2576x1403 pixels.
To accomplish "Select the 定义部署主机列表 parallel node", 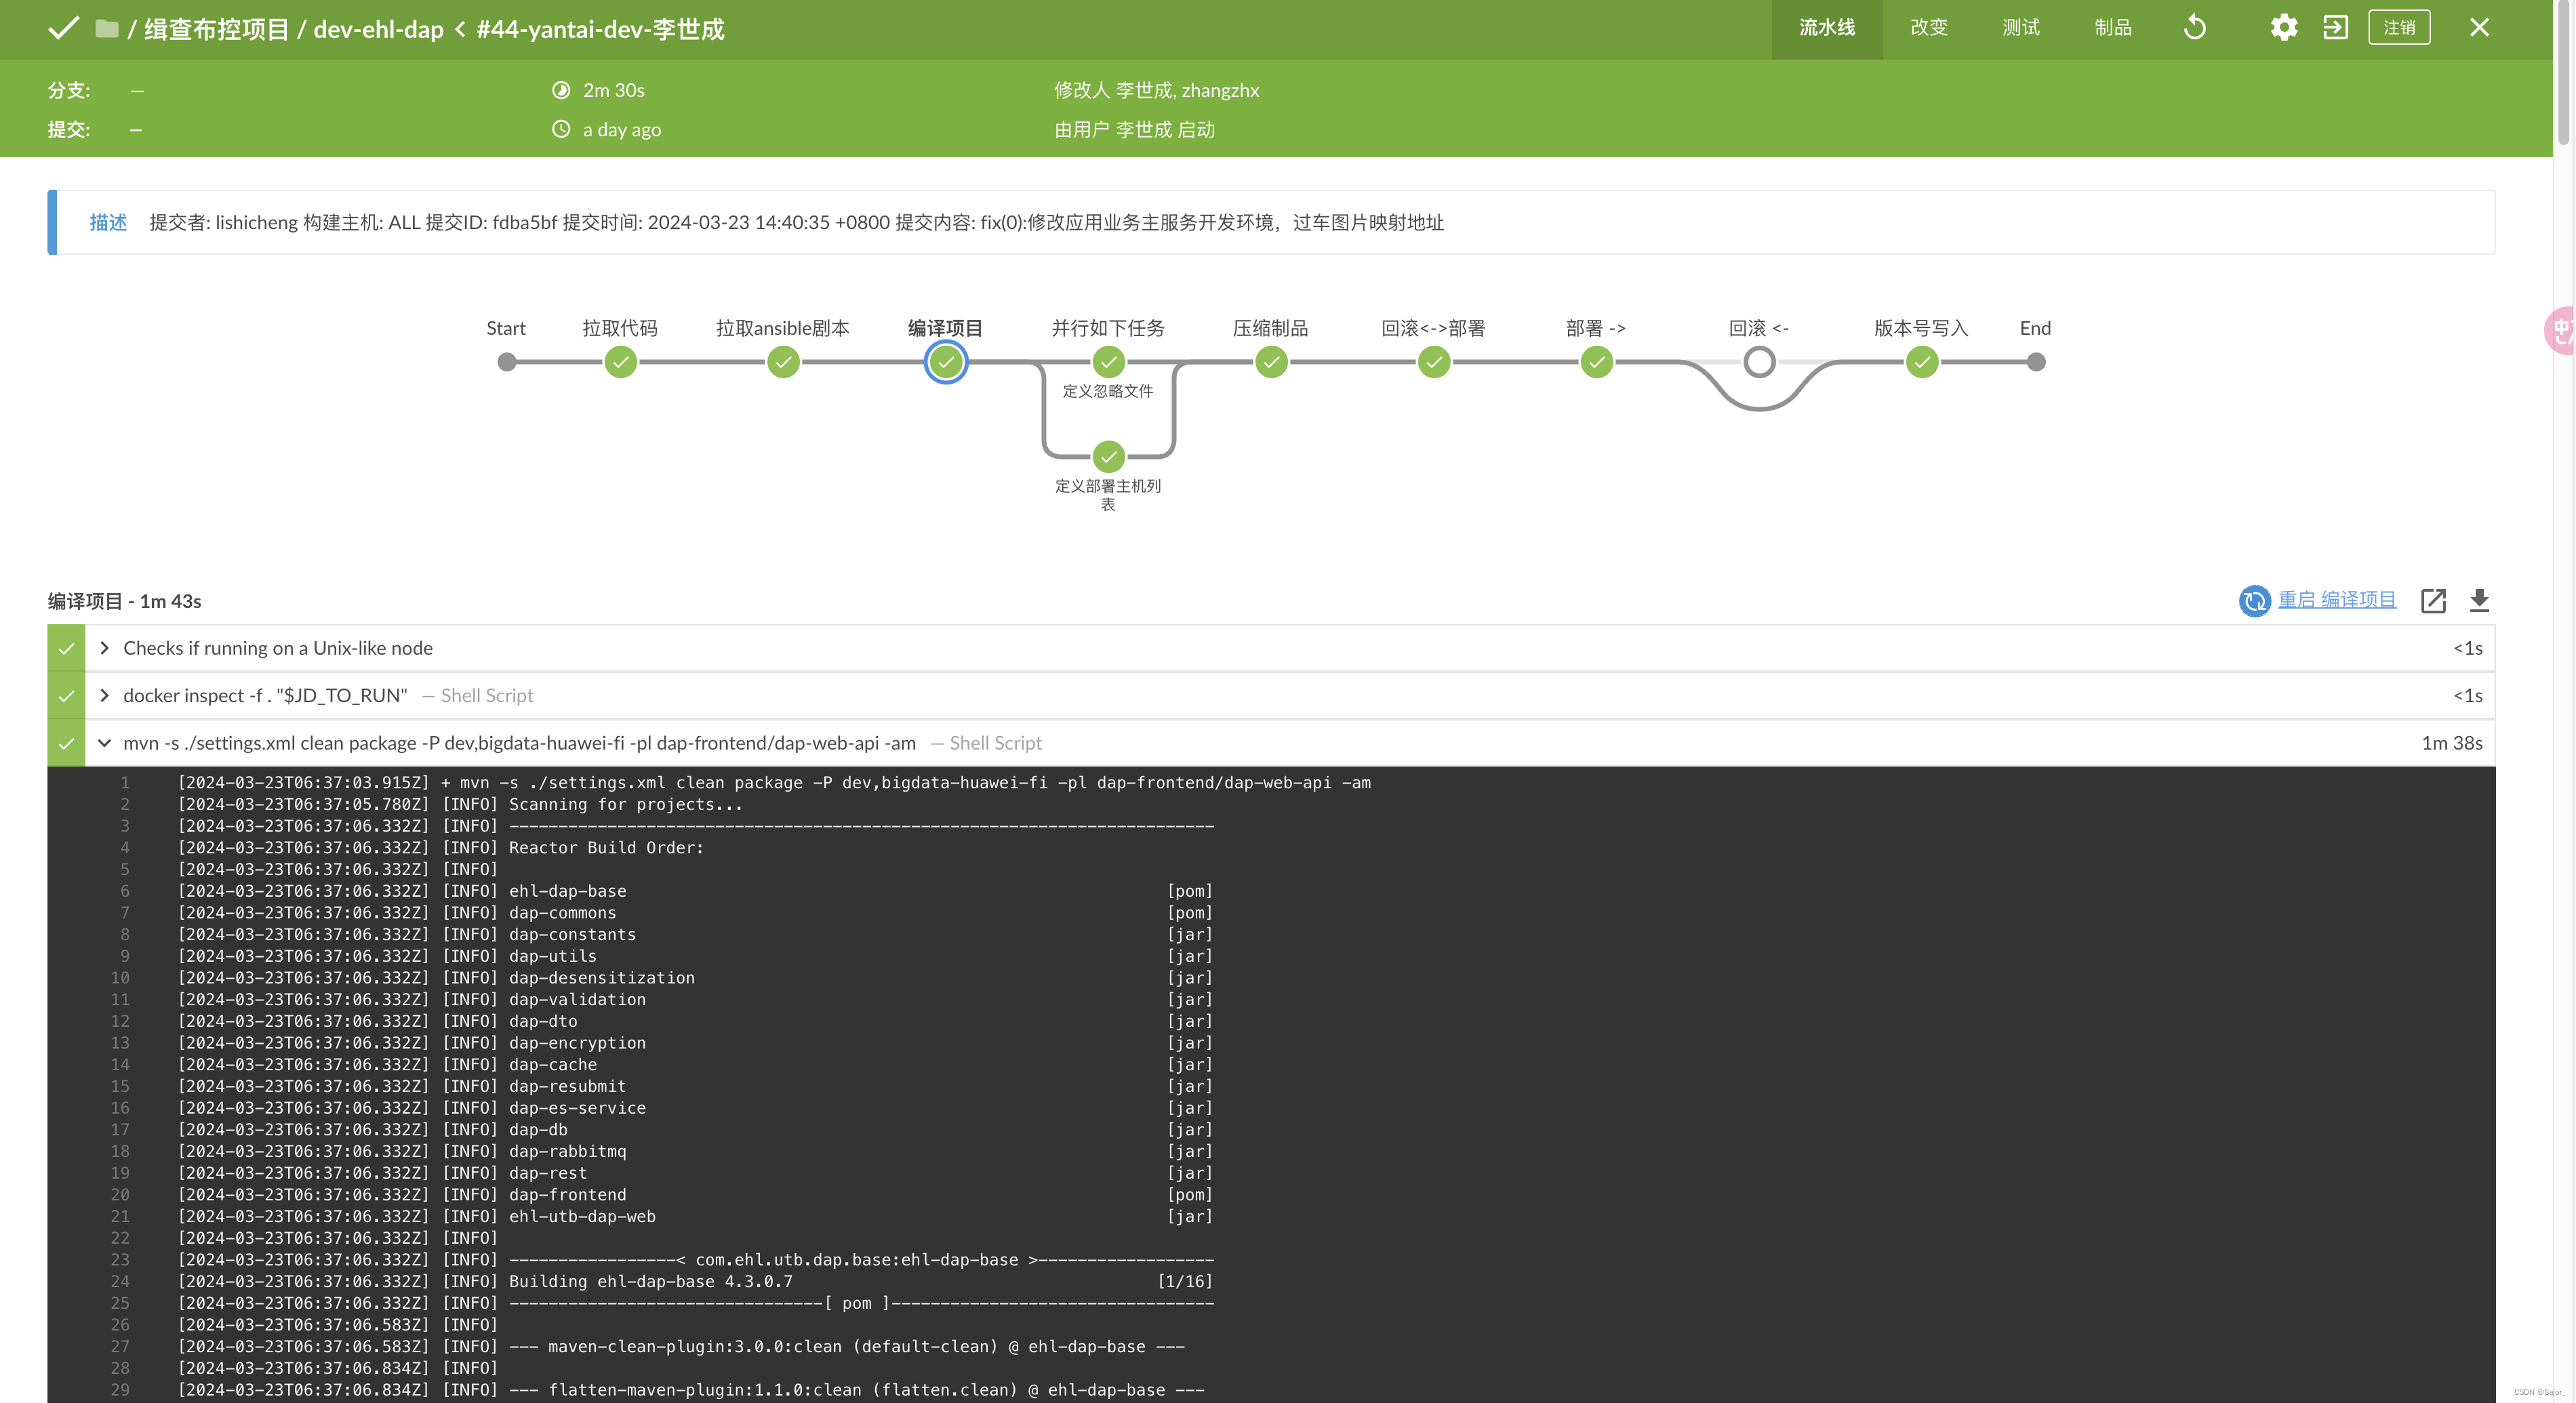I will (1108, 457).
